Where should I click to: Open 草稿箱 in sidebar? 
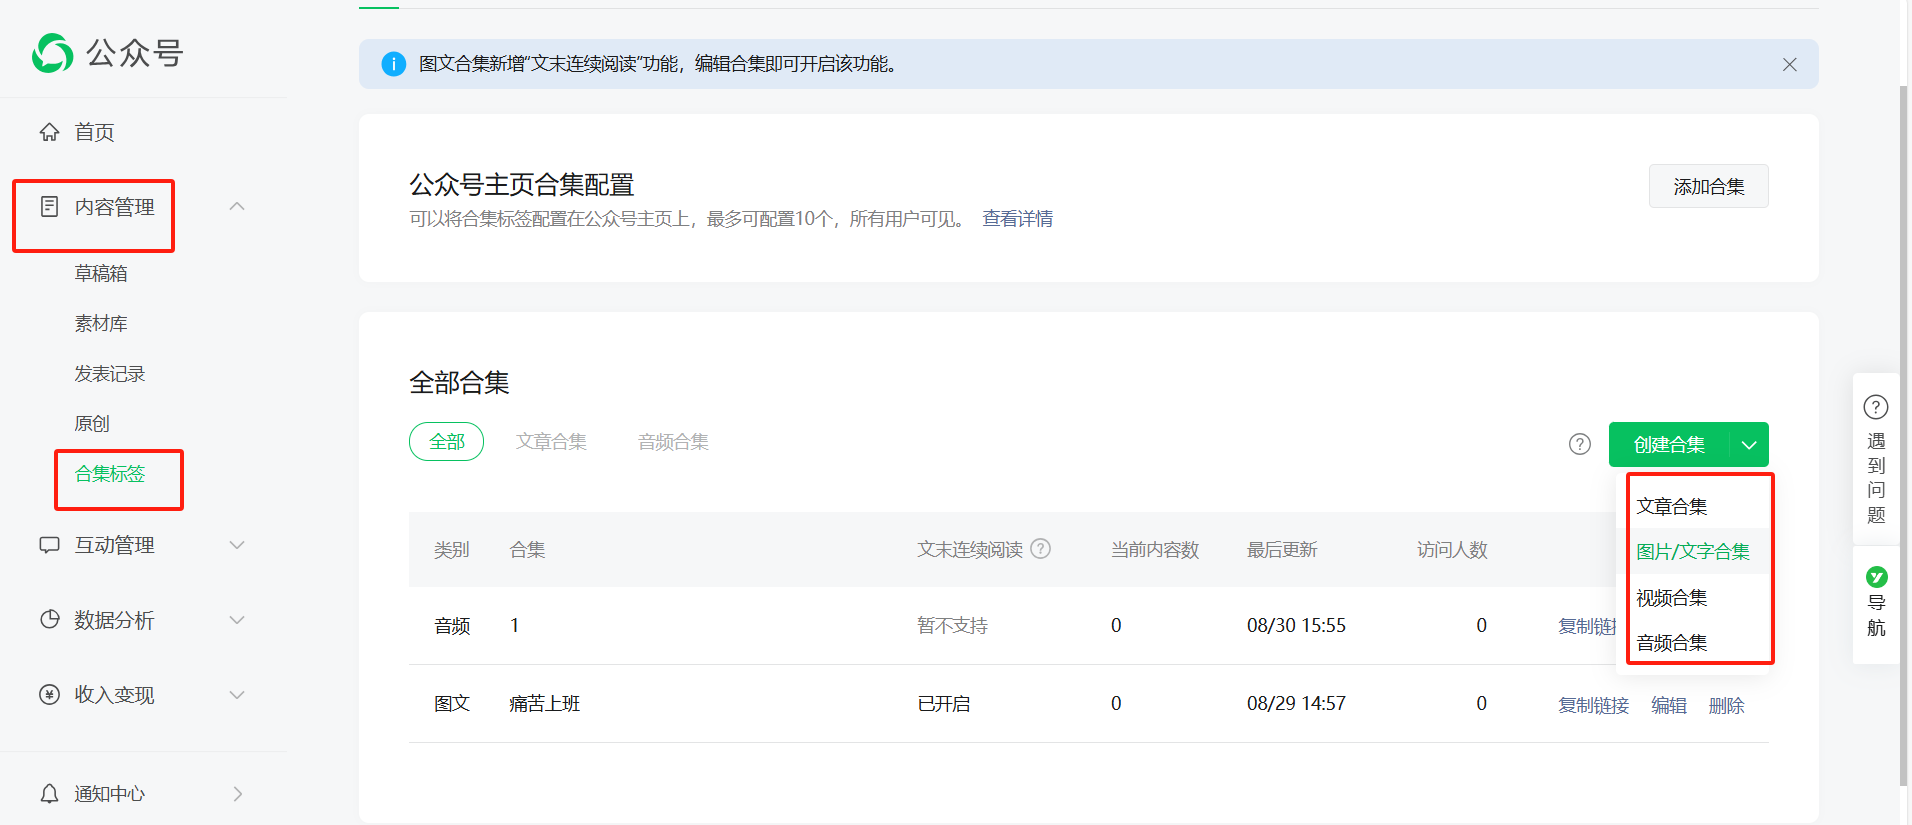(x=101, y=273)
